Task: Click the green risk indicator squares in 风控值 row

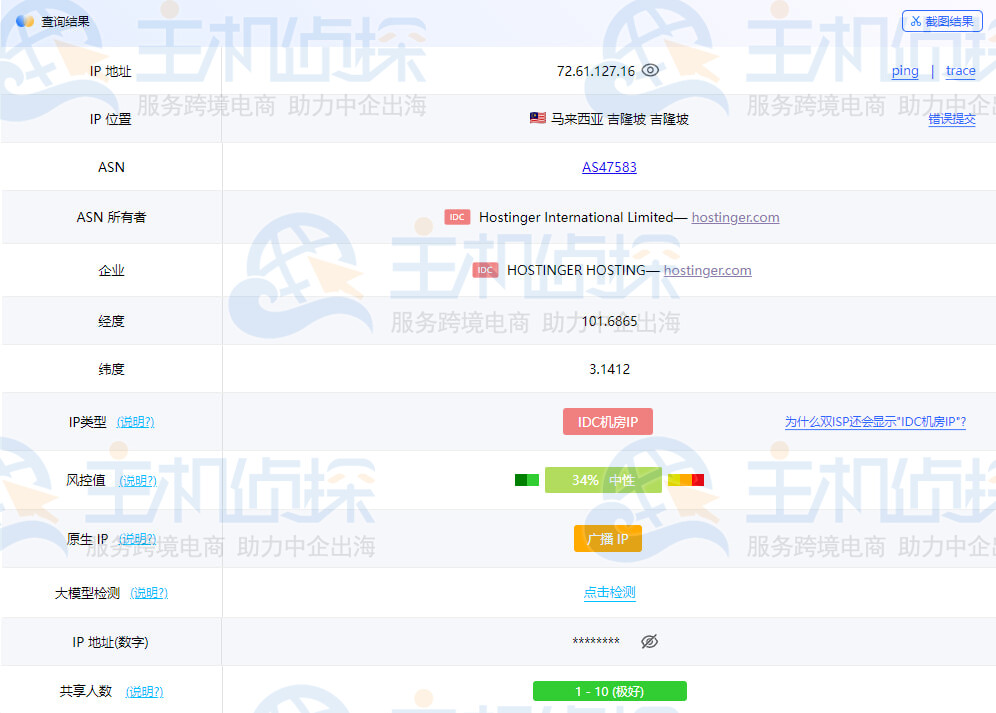Action: click(x=526, y=480)
